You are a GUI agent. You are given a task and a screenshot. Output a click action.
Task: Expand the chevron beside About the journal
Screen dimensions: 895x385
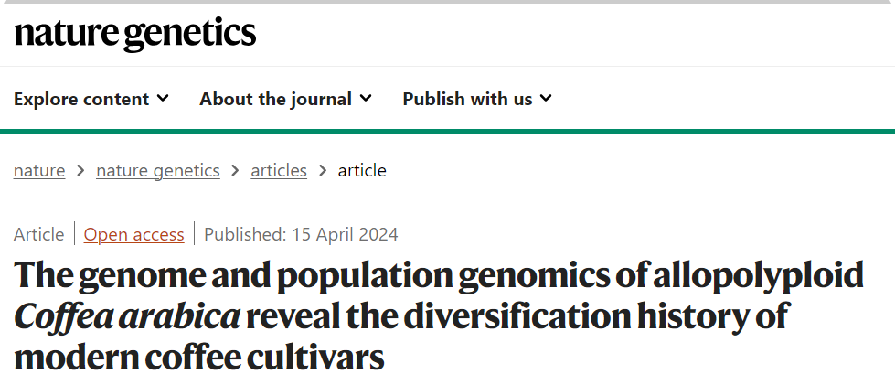(366, 98)
